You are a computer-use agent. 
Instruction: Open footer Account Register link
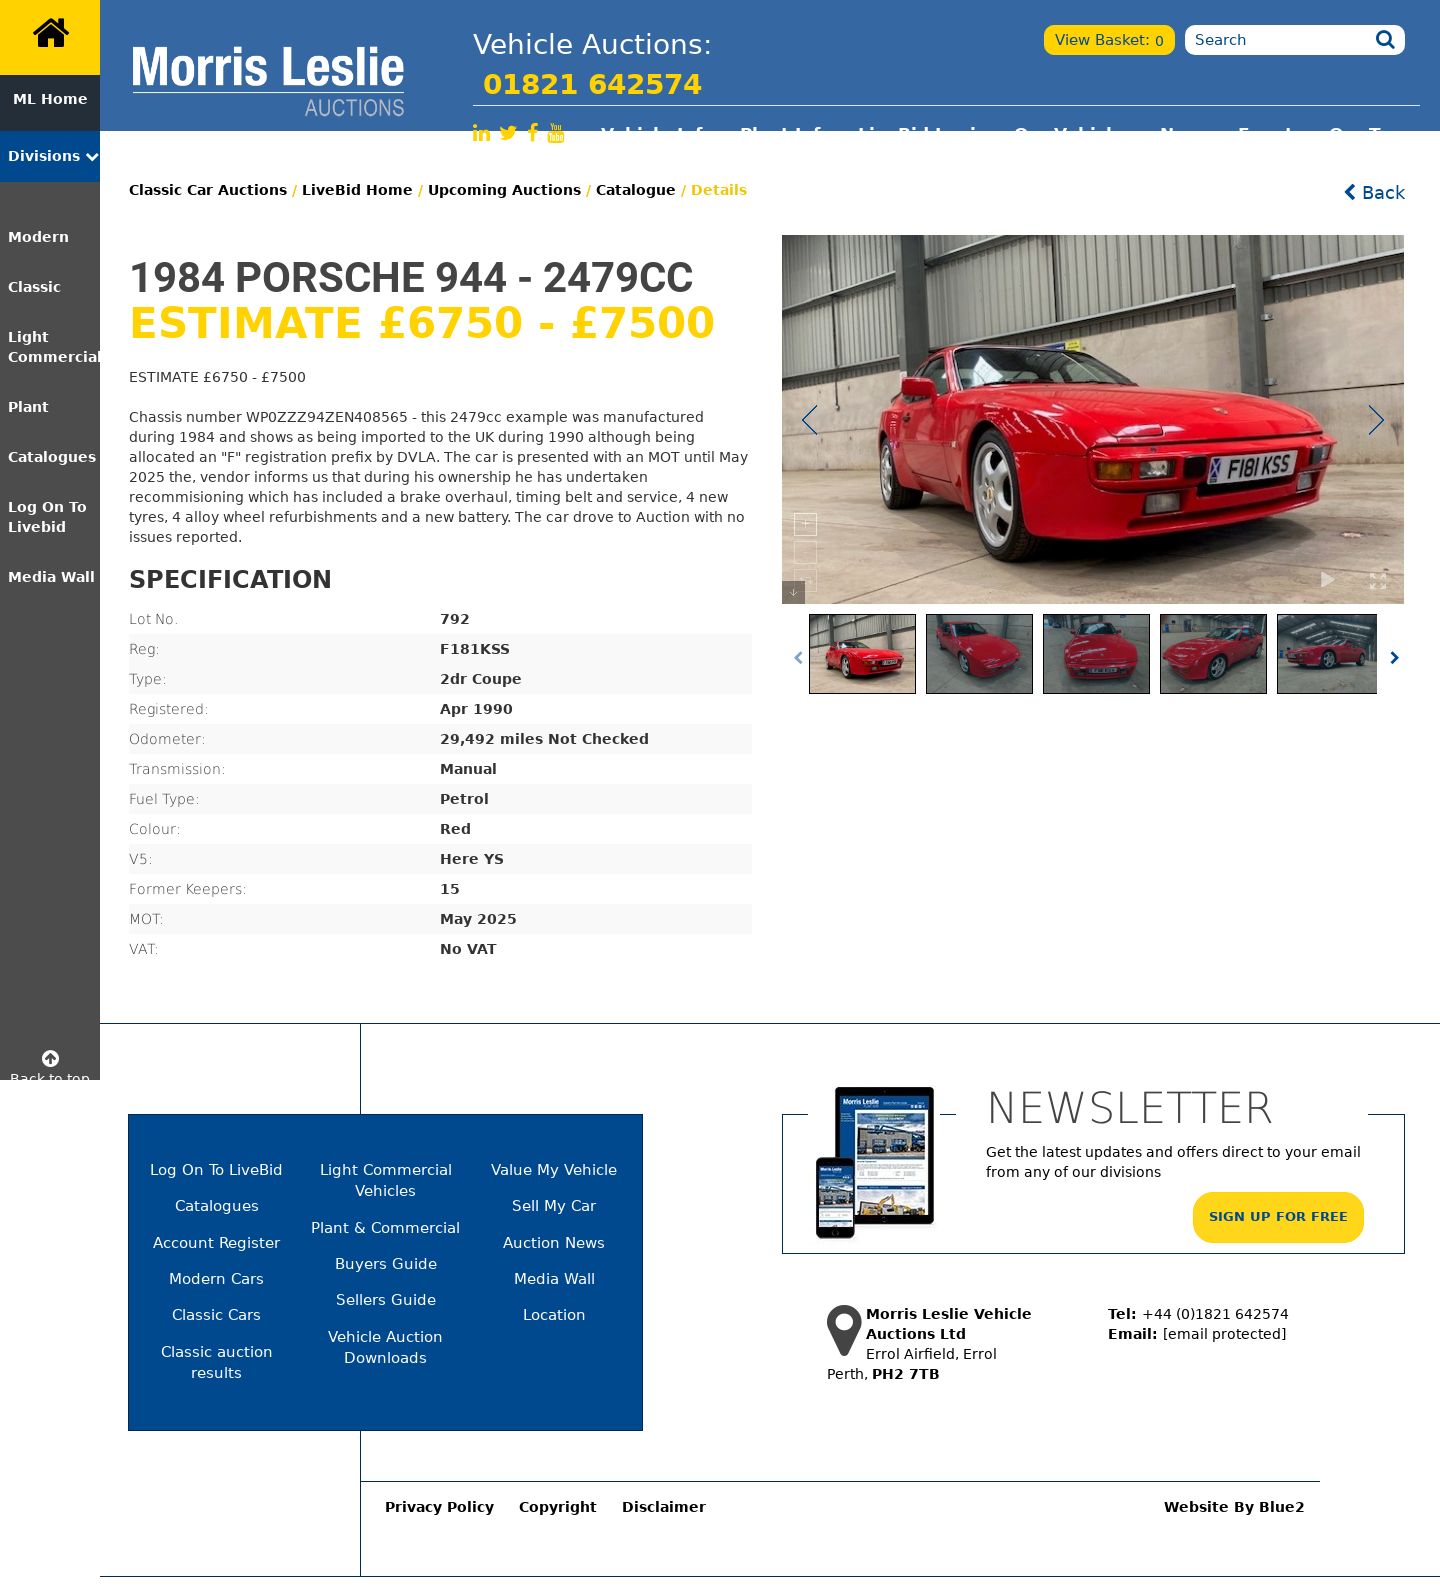(x=216, y=1243)
